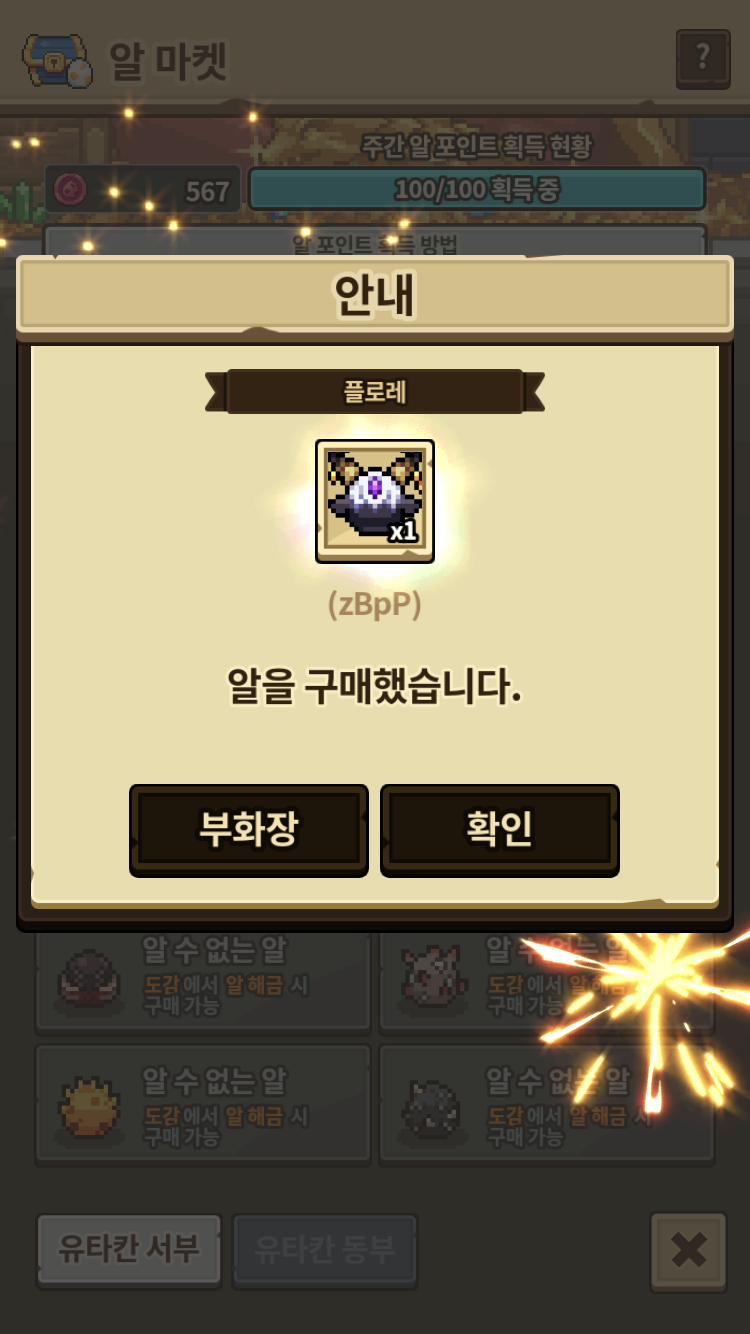Select the 플로레 egg item icon
The height and width of the screenshot is (1334, 750).
pos(375,501)
